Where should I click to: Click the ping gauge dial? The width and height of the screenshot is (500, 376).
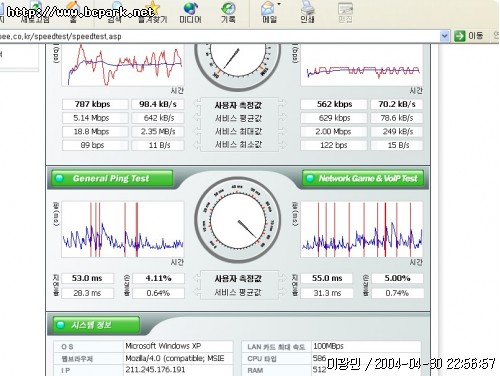coord(238,220)
